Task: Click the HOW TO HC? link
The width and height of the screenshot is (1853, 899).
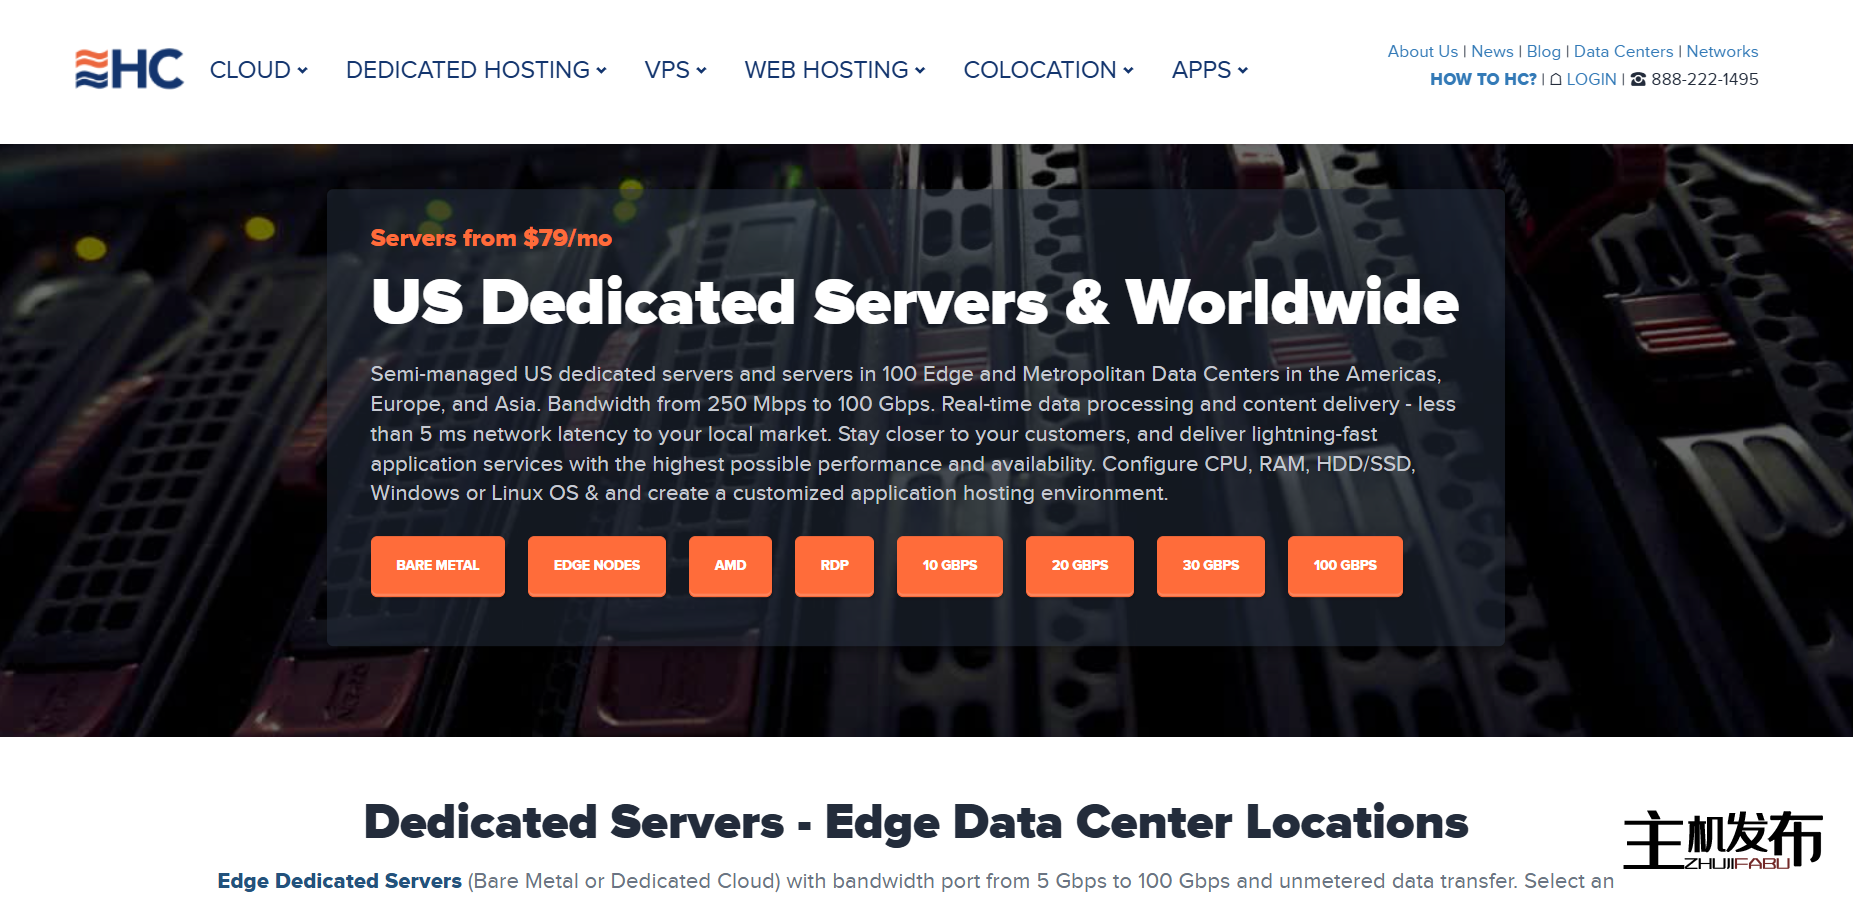Action: 1483,80
